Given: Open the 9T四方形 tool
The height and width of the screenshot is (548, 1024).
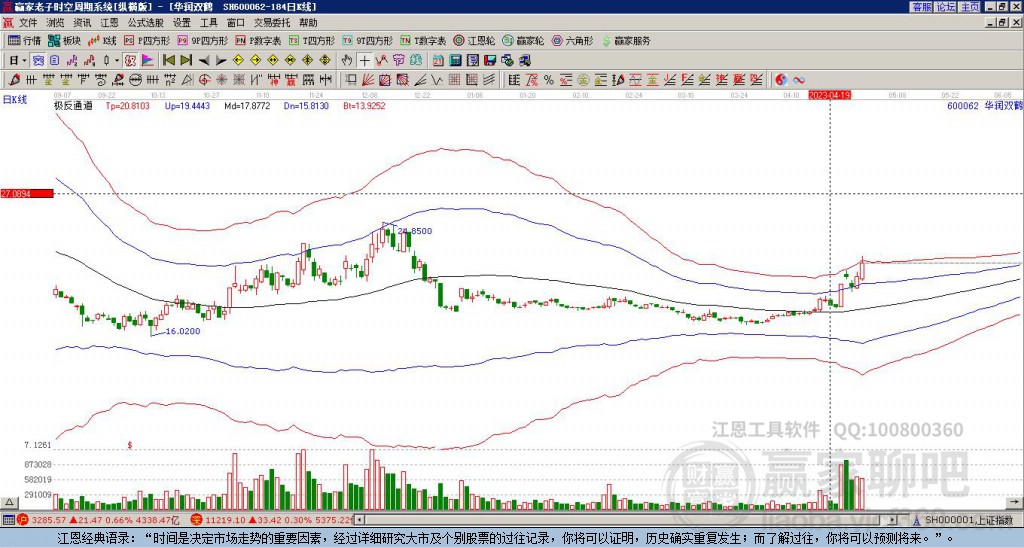Looking at the screenshot, I should [x=368, y=40].
